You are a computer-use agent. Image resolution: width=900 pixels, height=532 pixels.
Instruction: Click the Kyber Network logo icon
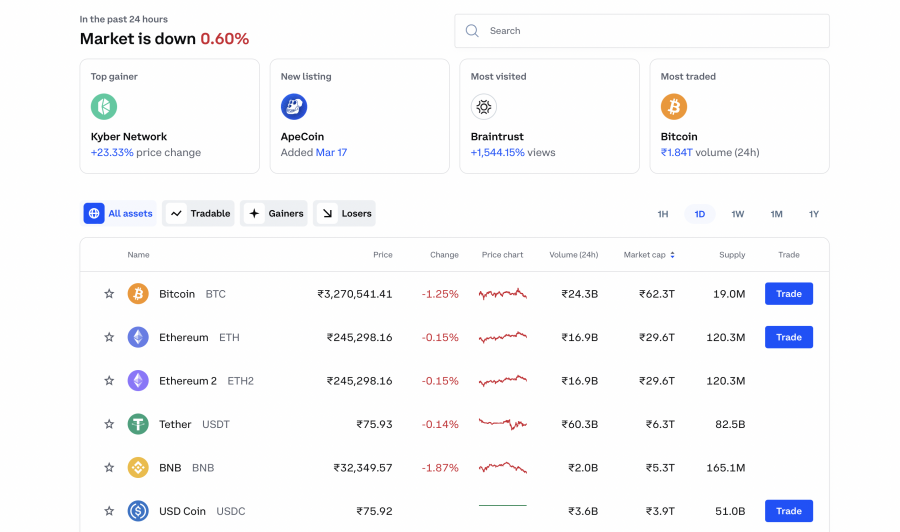[104, 107]
